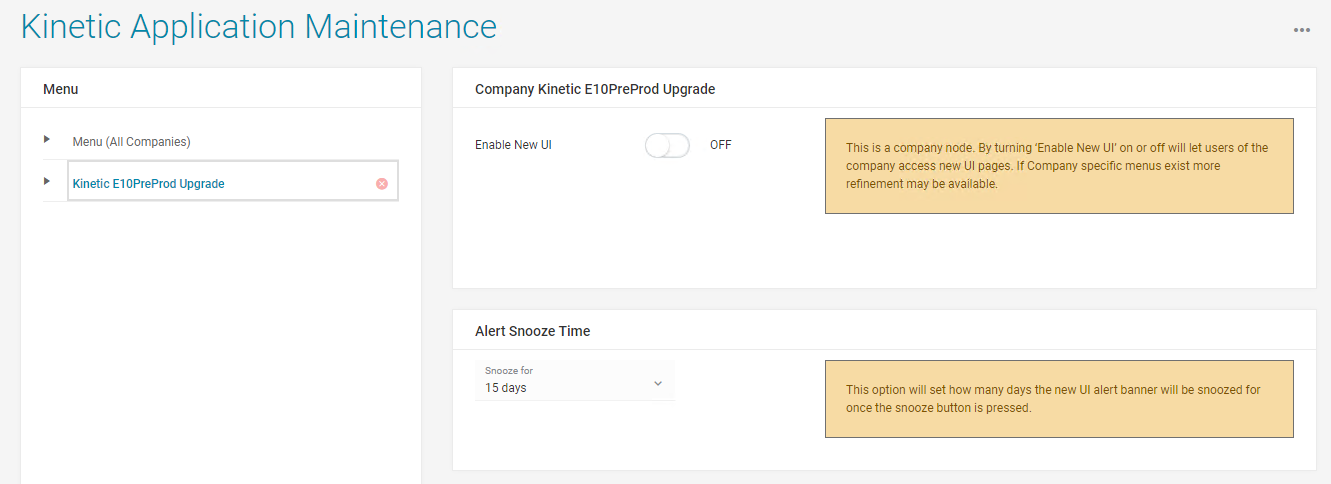
Task: Select Kinetic E10PreProd Upgrade in the menu tree
Action: click(x=149, y=184)
